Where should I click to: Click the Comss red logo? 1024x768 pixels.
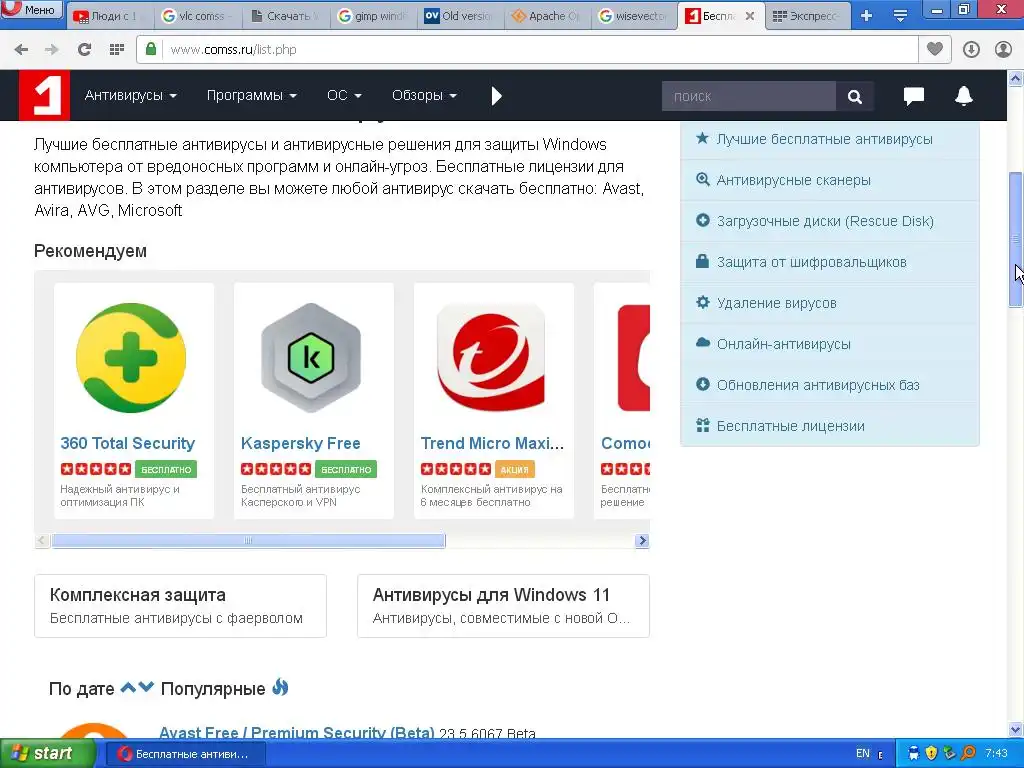tap(44, 95)
